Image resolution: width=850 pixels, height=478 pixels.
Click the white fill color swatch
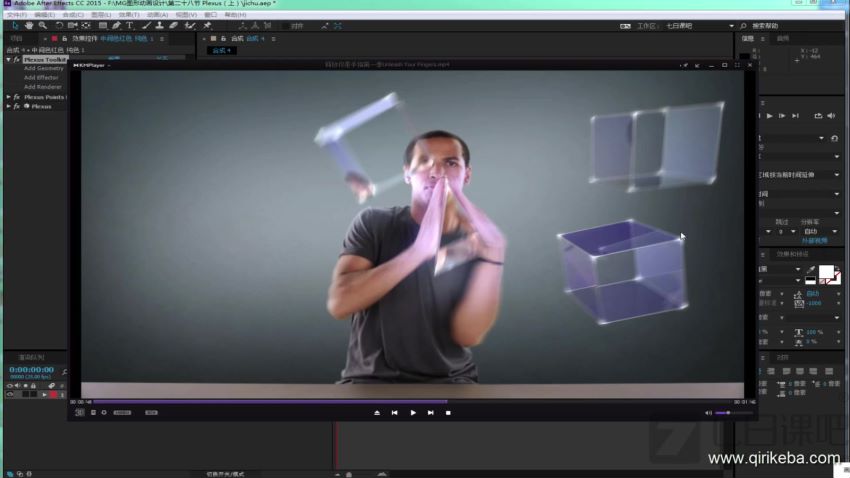[x=826, y=272]
